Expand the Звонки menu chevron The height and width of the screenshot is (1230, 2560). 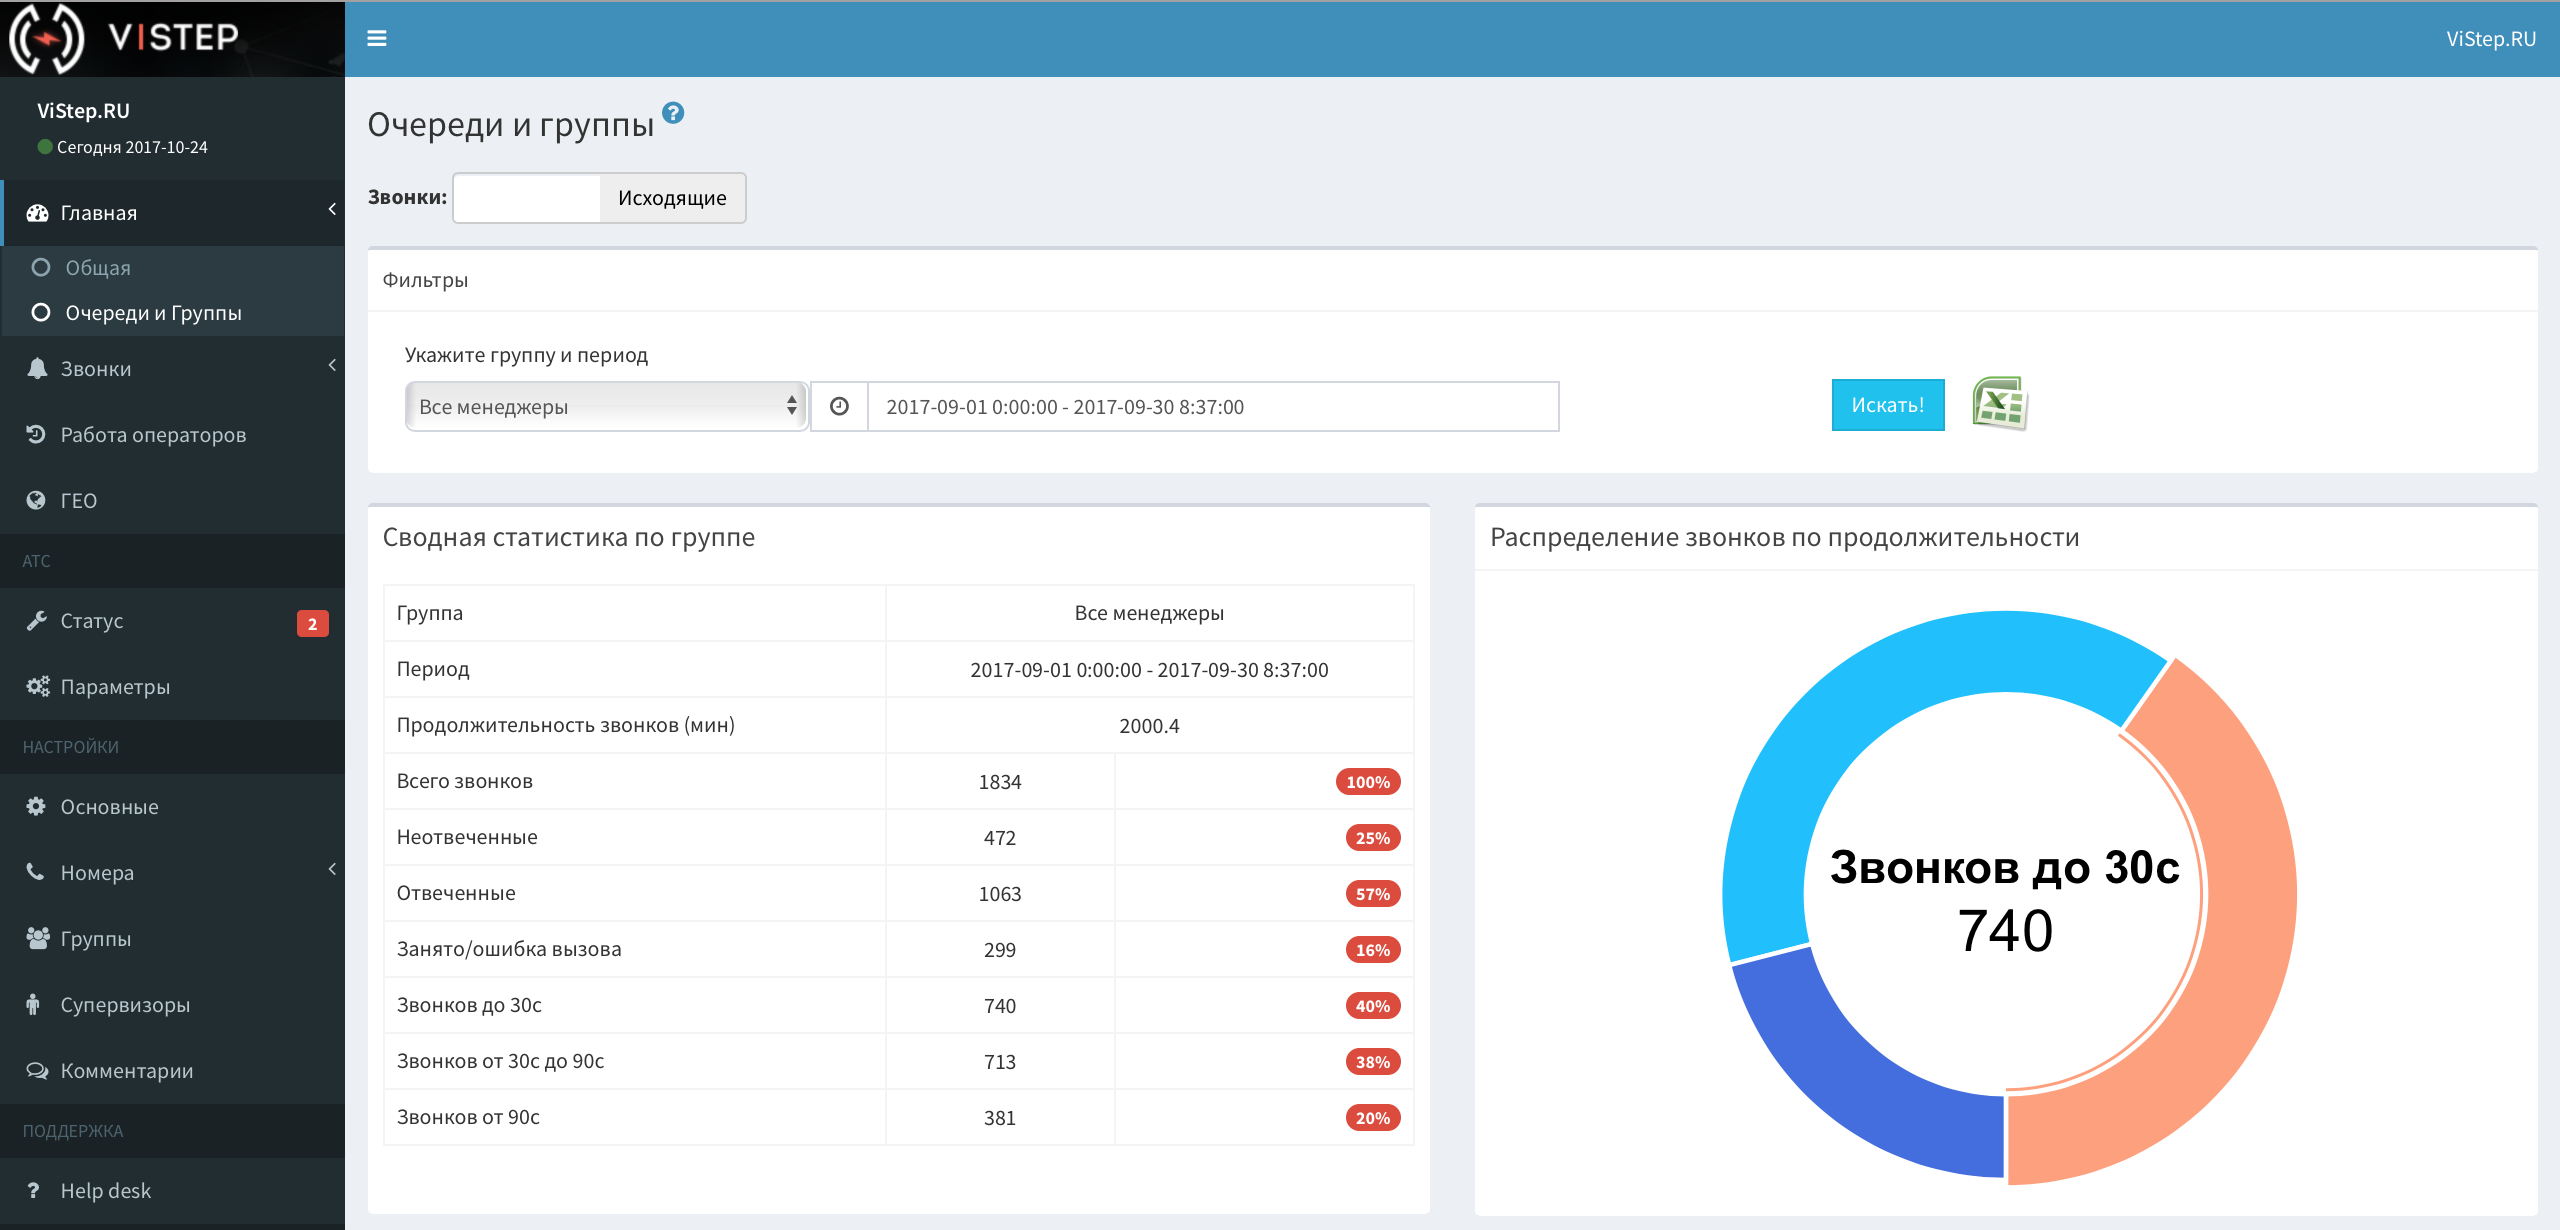[332, 365]
